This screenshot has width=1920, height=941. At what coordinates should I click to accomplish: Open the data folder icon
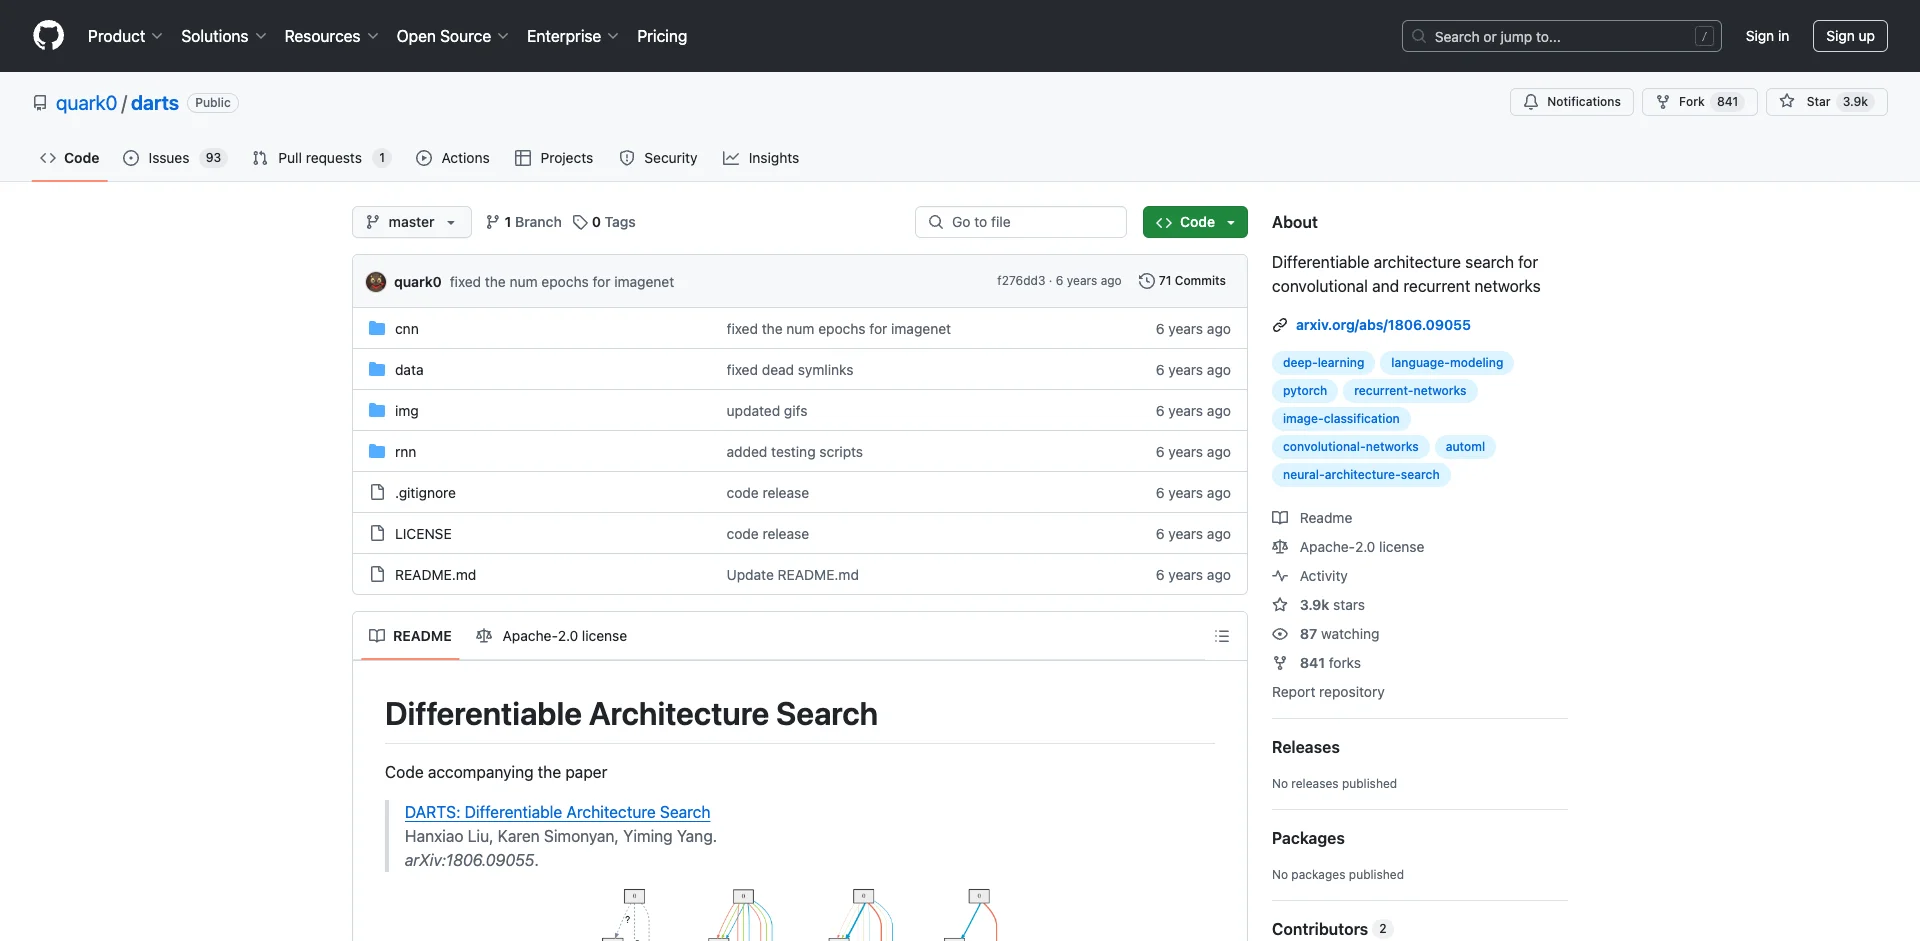[x=377, y=369]
